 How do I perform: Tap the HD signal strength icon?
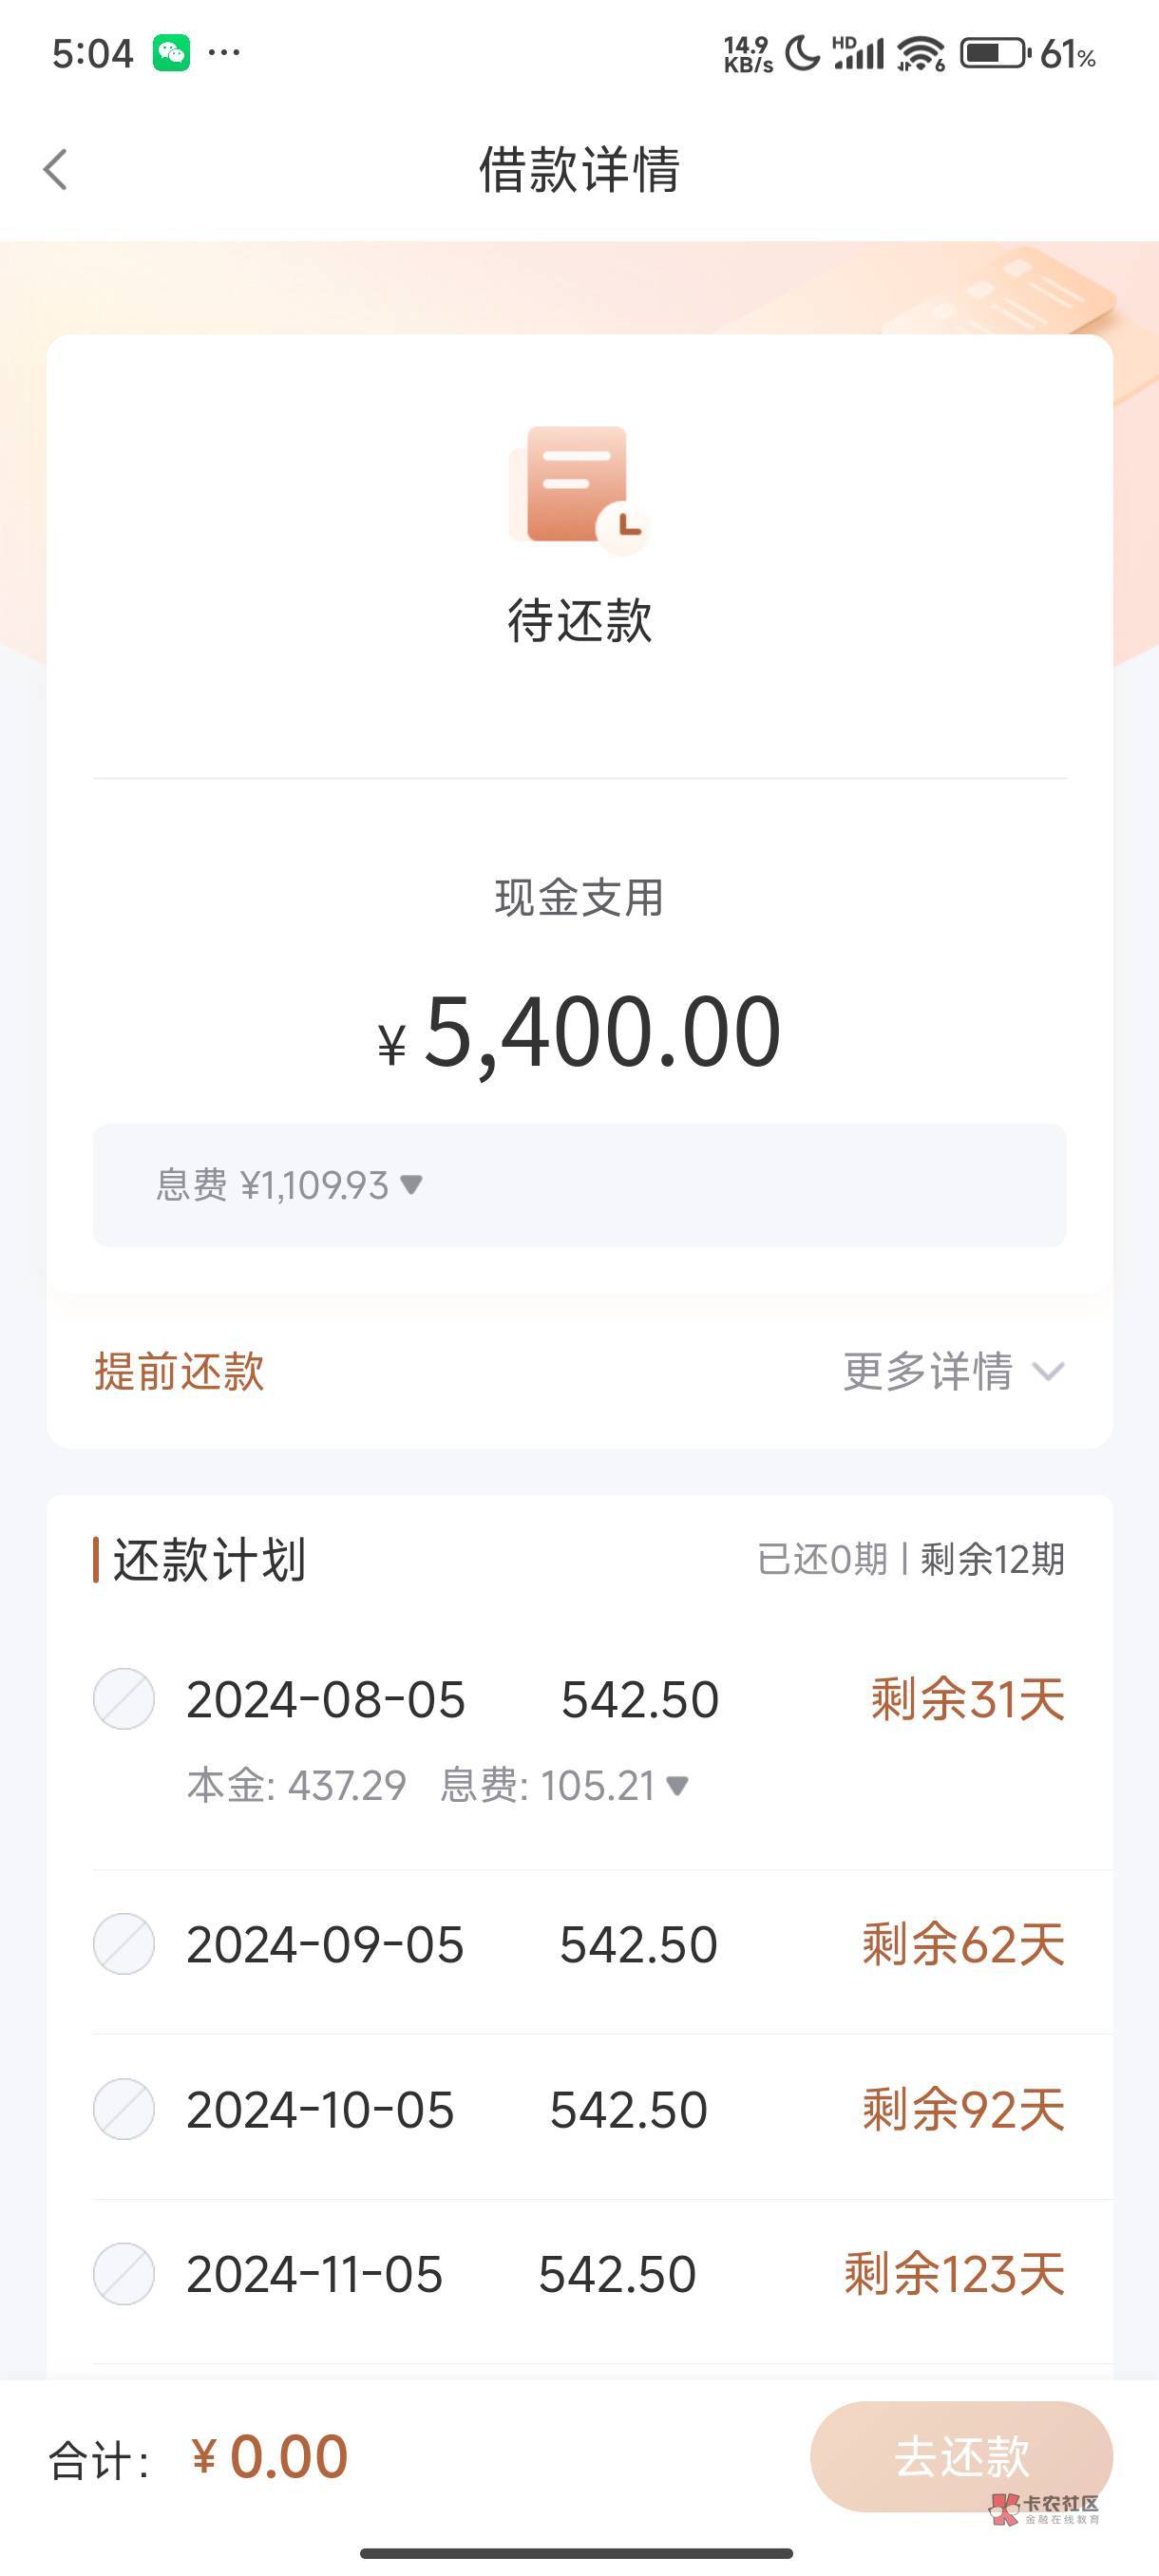click(x=859, y=53)
